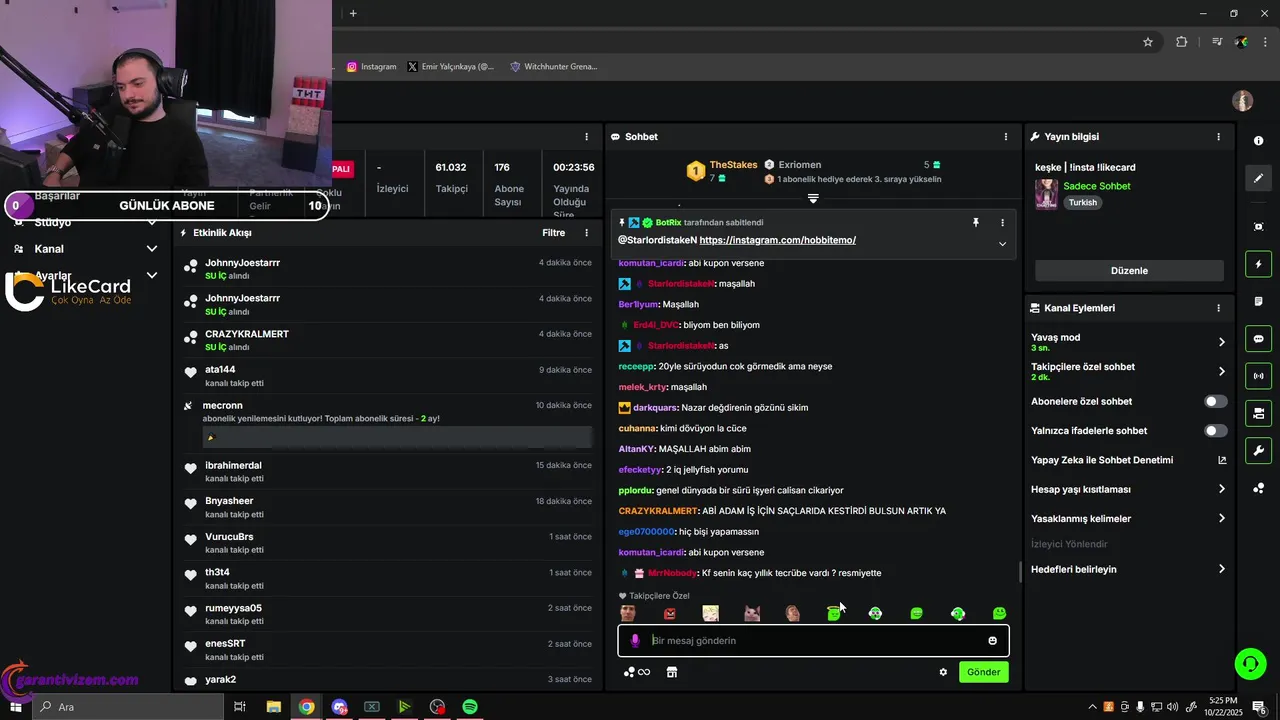Open Takipçilere özel sohbet settings

(x=1128, y=371)
